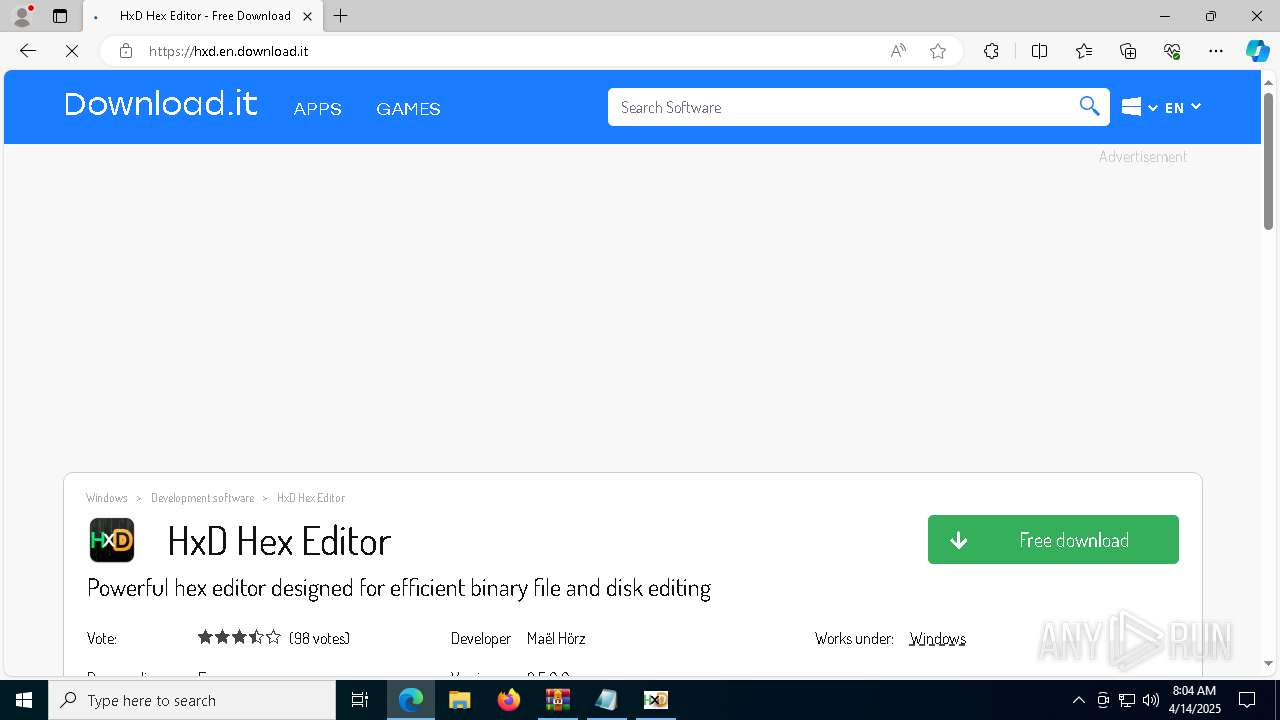Click the Development software breadcrumb
The height and width of the screenshot is (720, 1280).
[x=202, y=498]
